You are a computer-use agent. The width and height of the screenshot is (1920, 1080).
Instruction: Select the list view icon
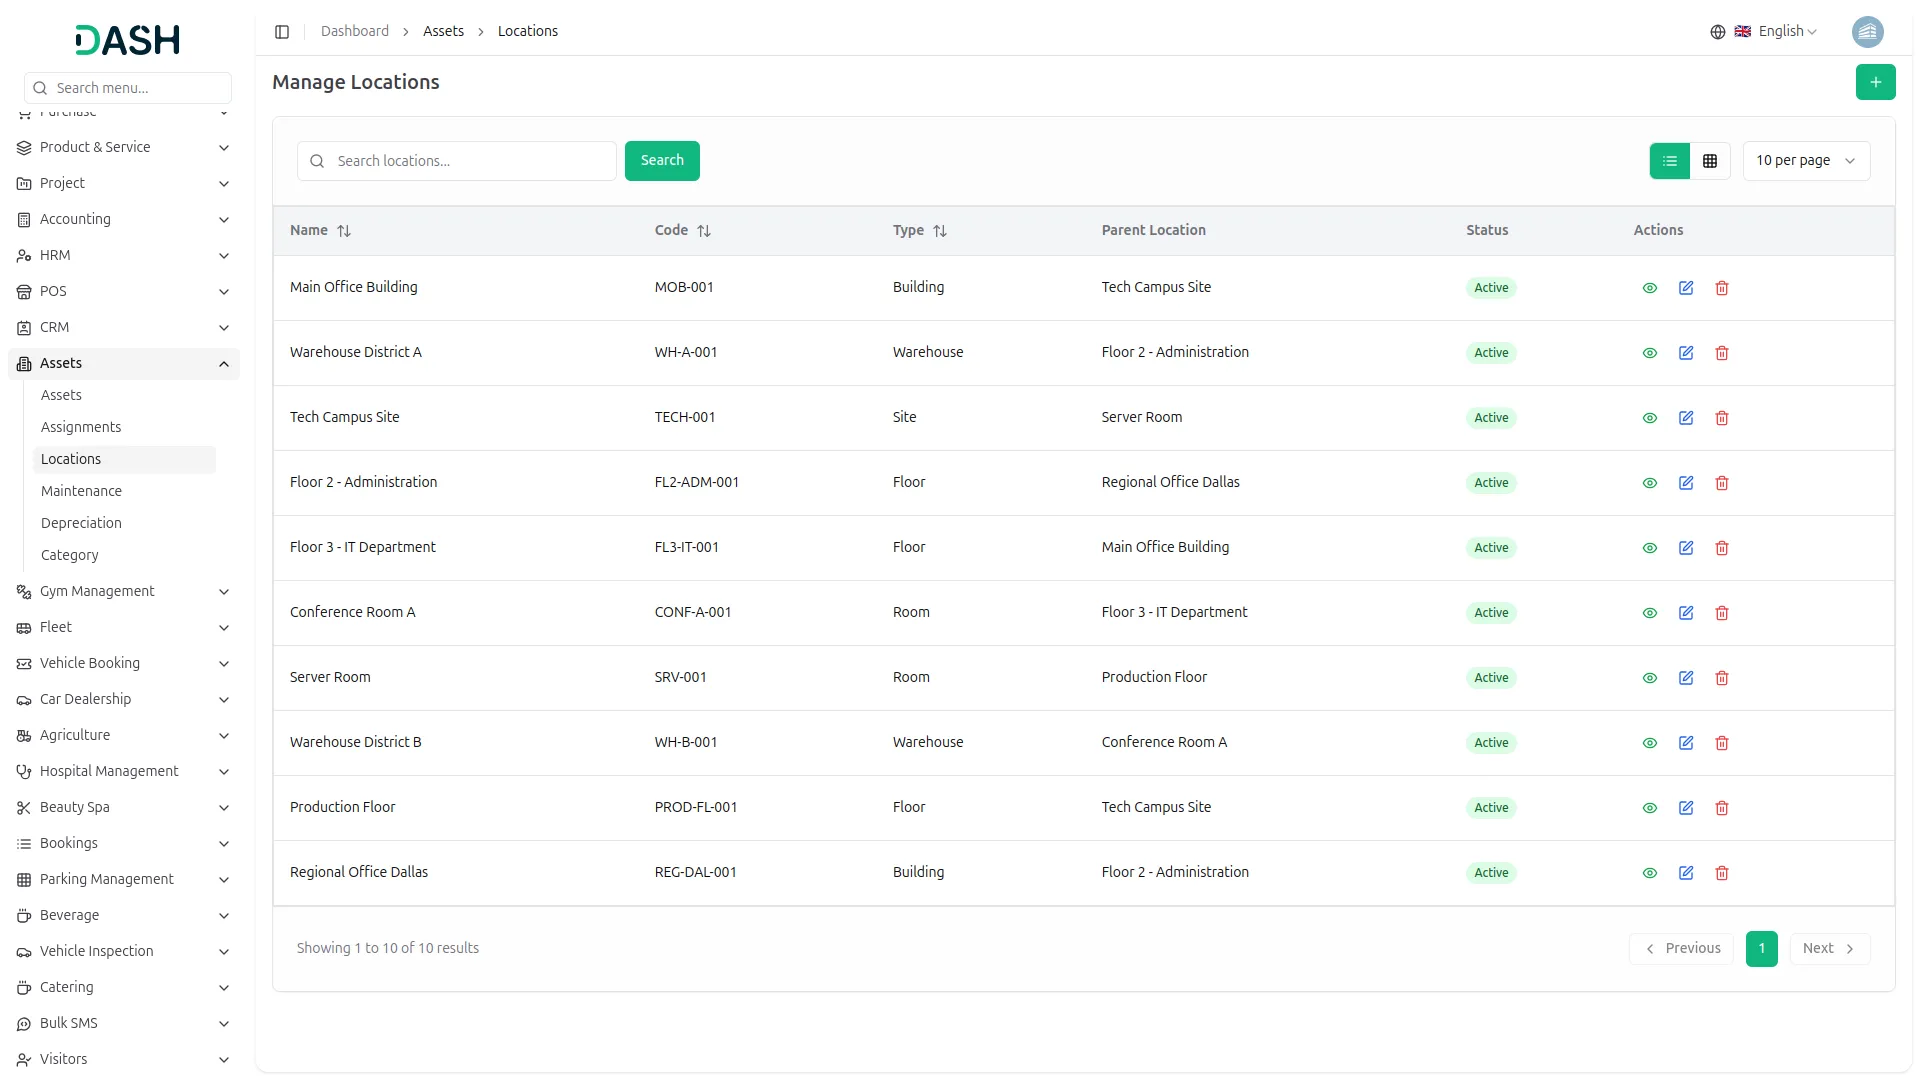click(1669, 160)
